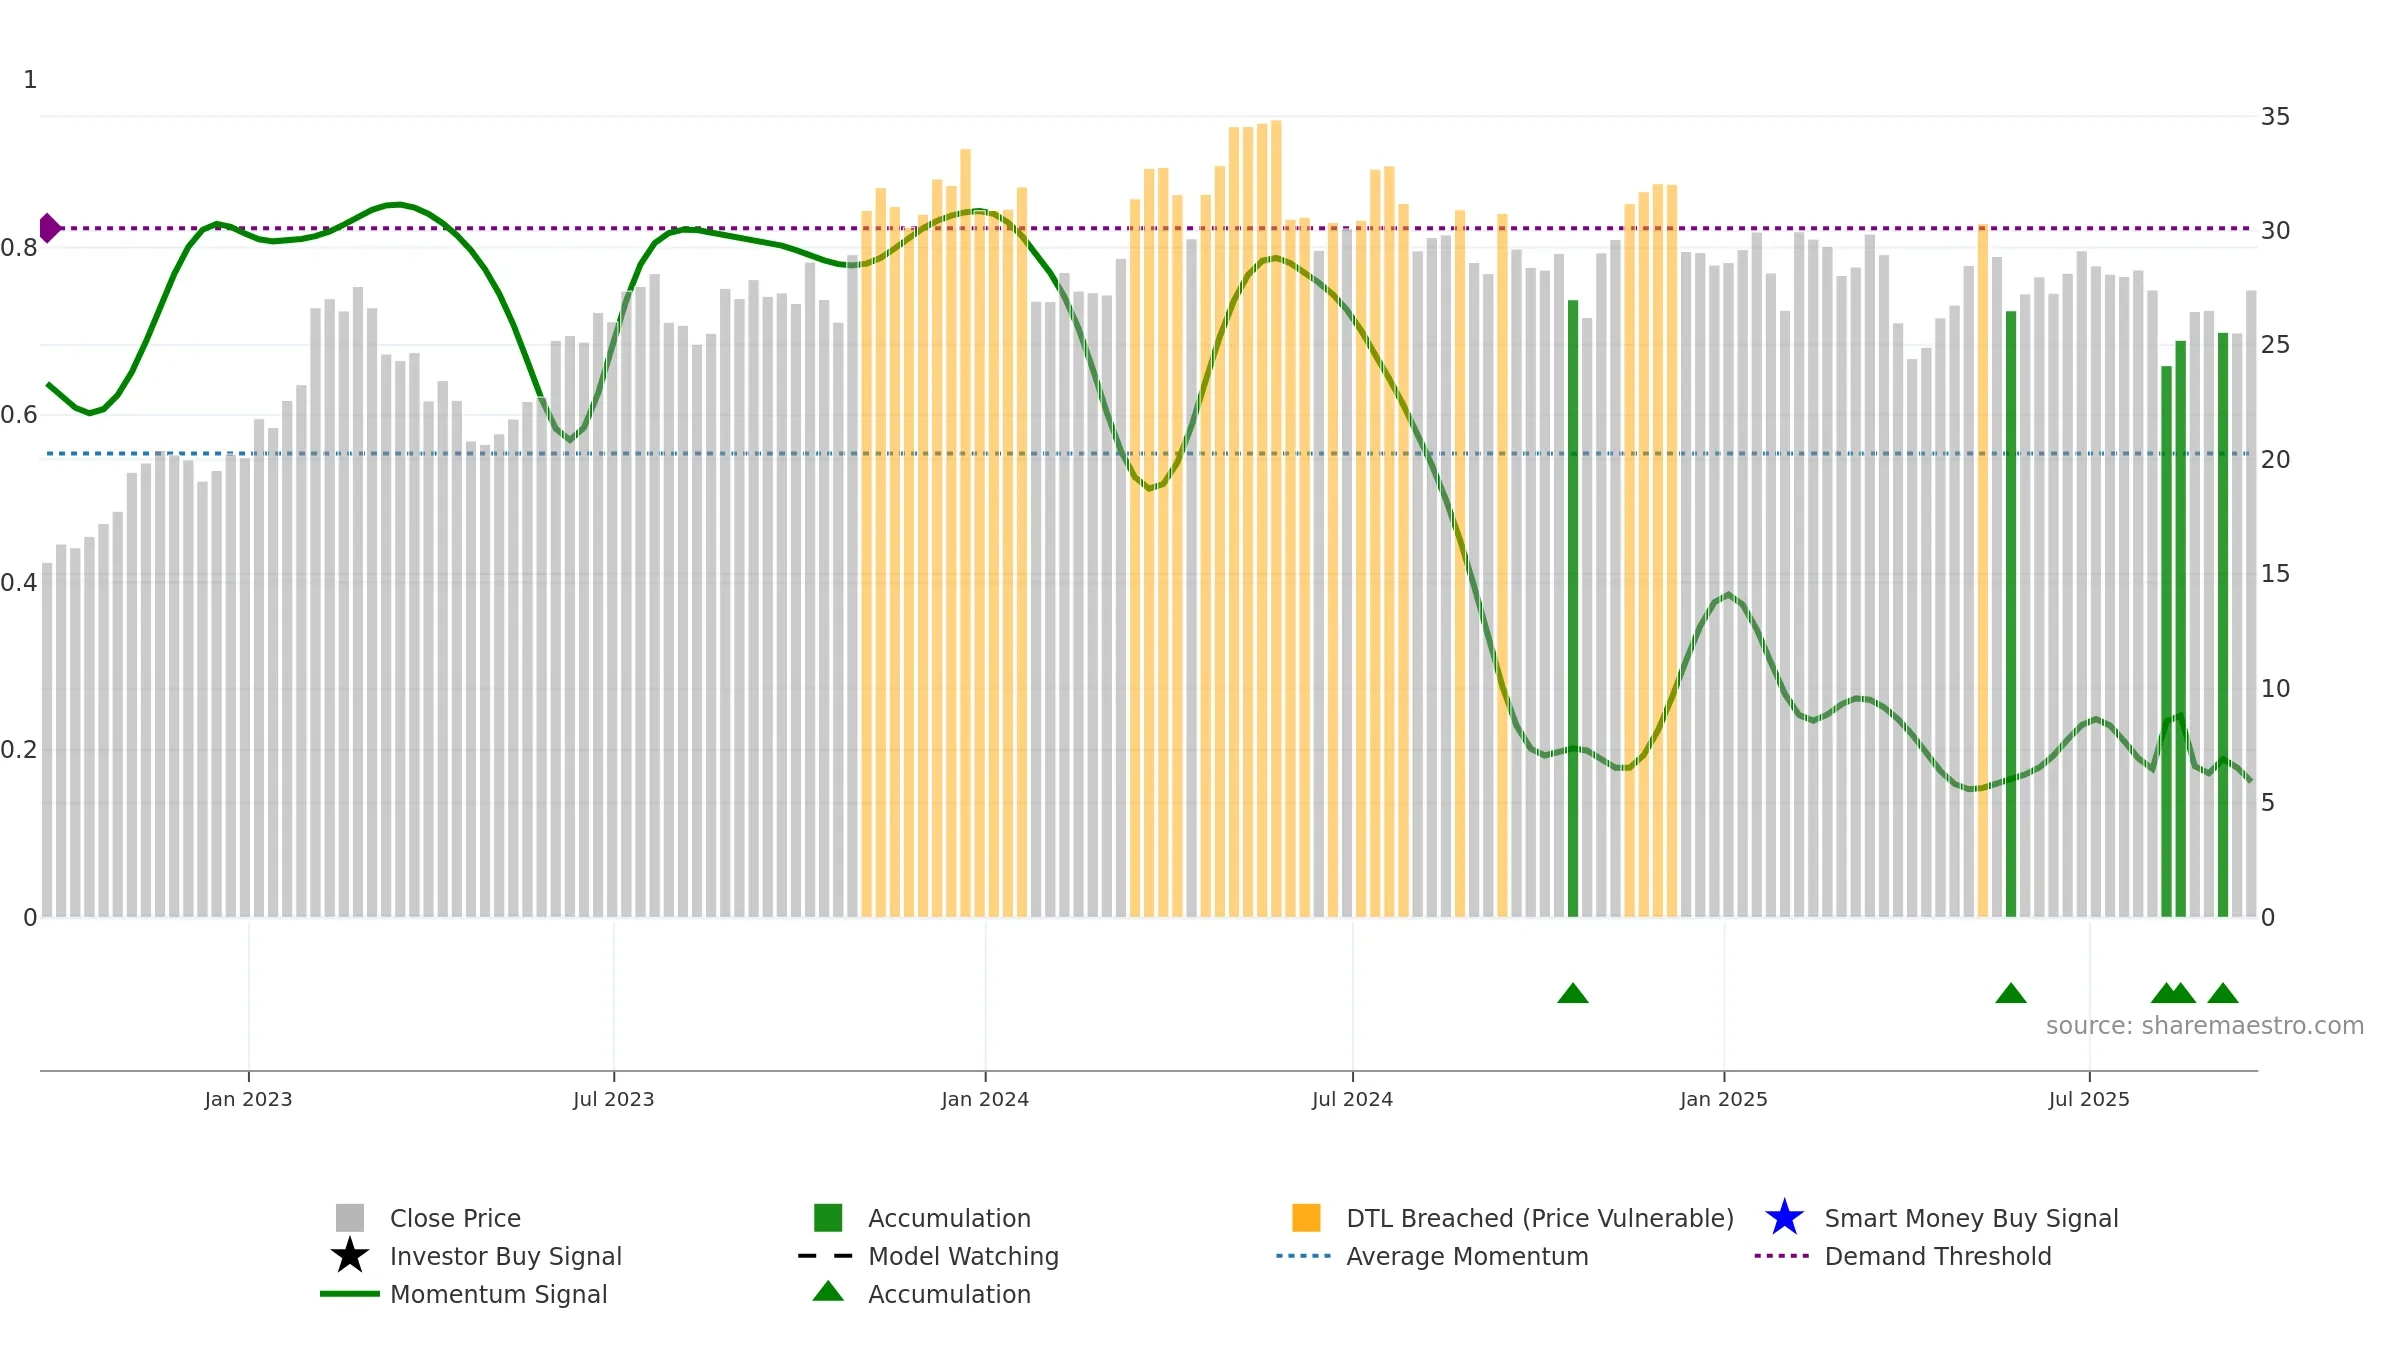Click the Model Watching legend text
The width and height of the screenshot is (2400, 1350).
[x=963, y=1256]
